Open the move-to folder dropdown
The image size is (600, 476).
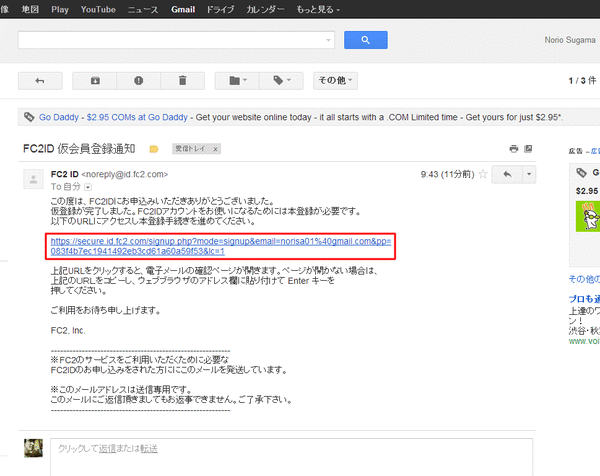237,81
